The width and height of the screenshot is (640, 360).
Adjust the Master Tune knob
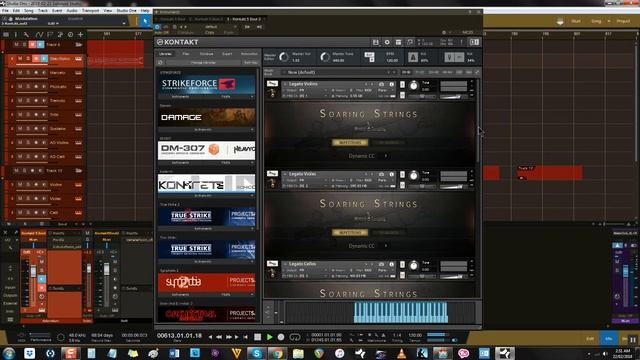[324, 57]
